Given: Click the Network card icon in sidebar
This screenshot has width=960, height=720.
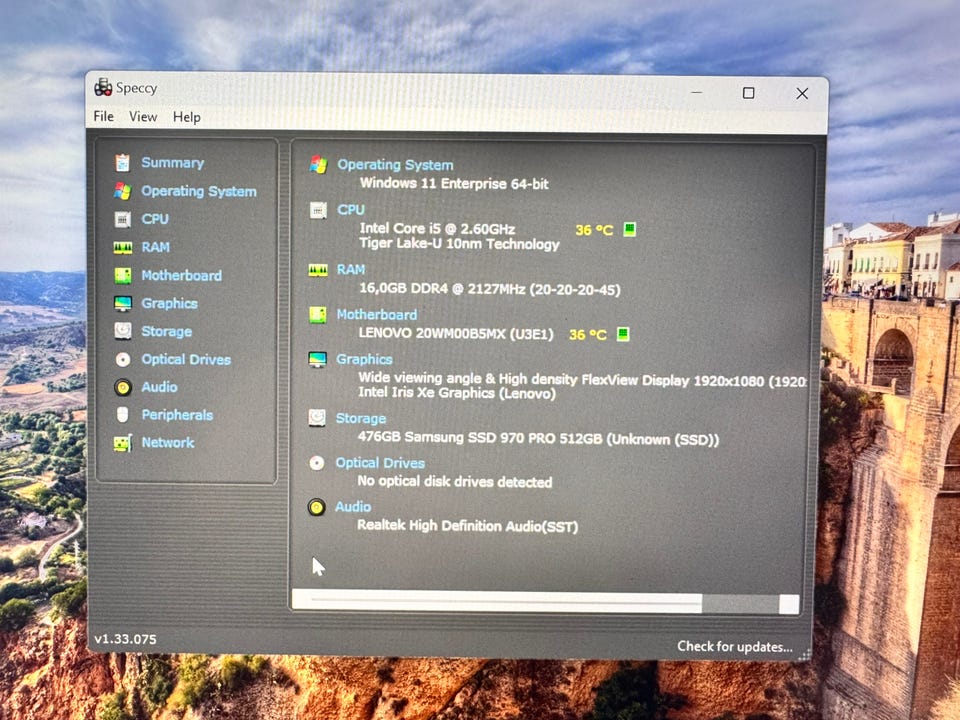Looking at the screenshot, I should click(122, 443).
